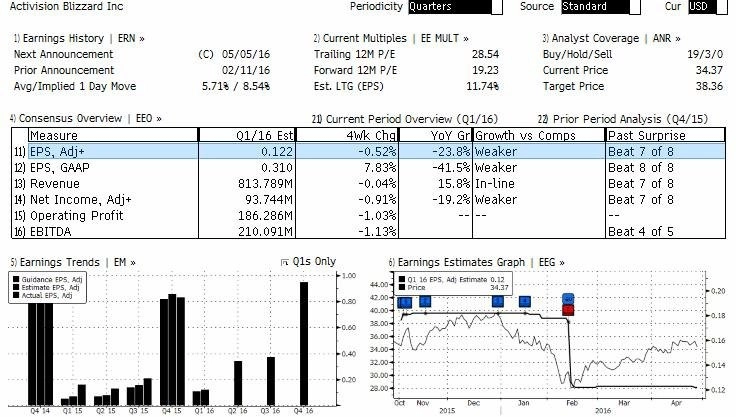Image resolution: width=736 pixels, height=417 pixels.
Task: Click blue event marker above November
Action: point(425,301)
